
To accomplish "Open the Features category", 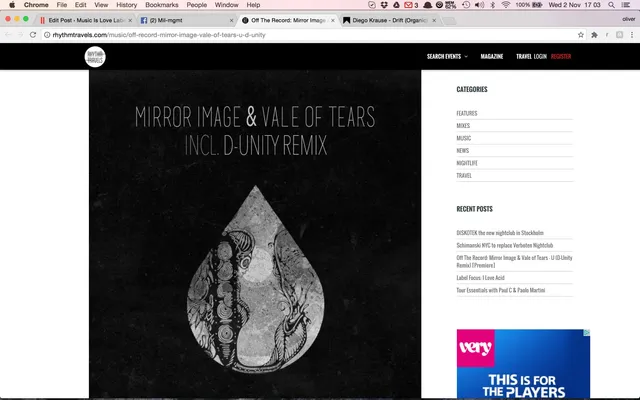I will point(467,113).
